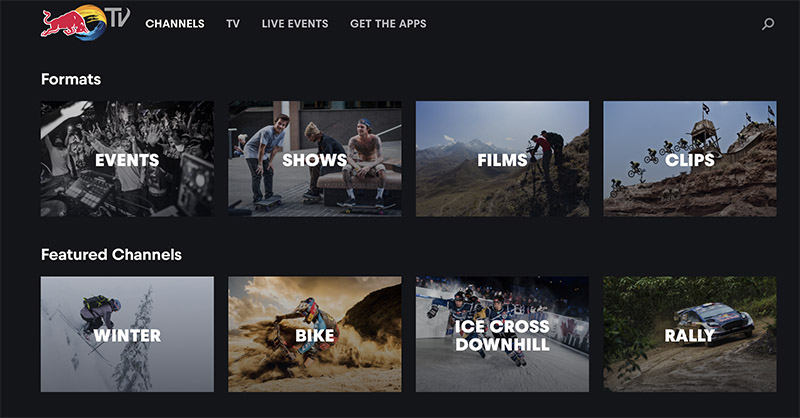The width and height of the screenshot is (800, 418).
Task: Click the RALLY title text
Action: [x=690, y=335]
